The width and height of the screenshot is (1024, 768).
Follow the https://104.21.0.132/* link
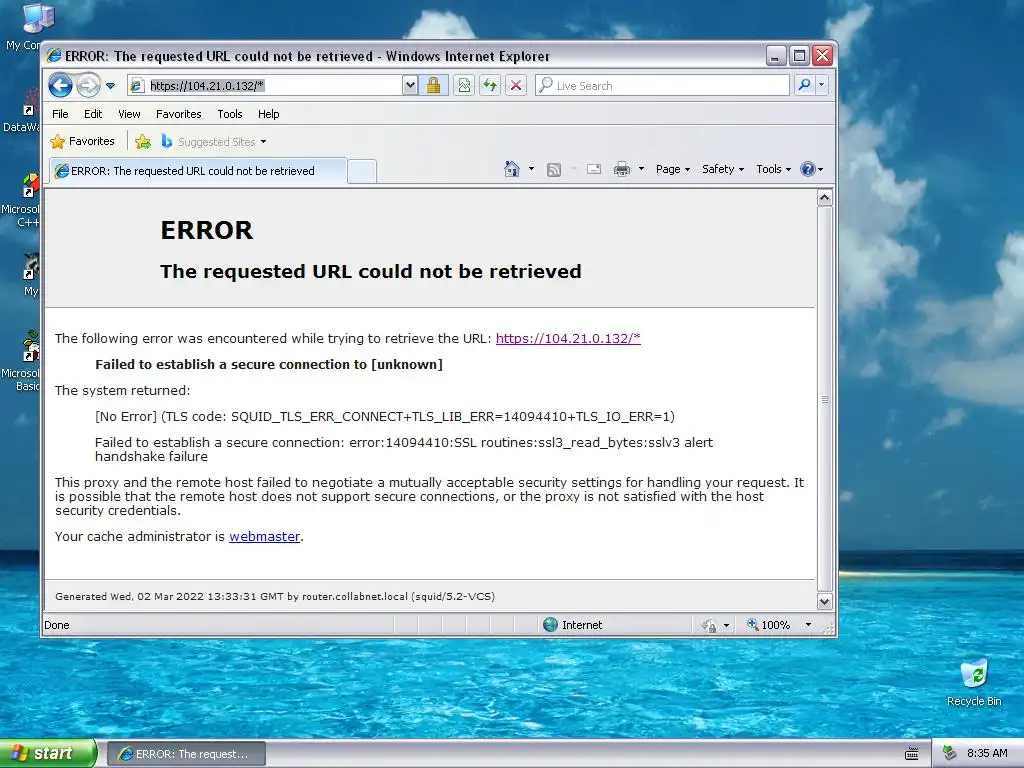(568, 338)
